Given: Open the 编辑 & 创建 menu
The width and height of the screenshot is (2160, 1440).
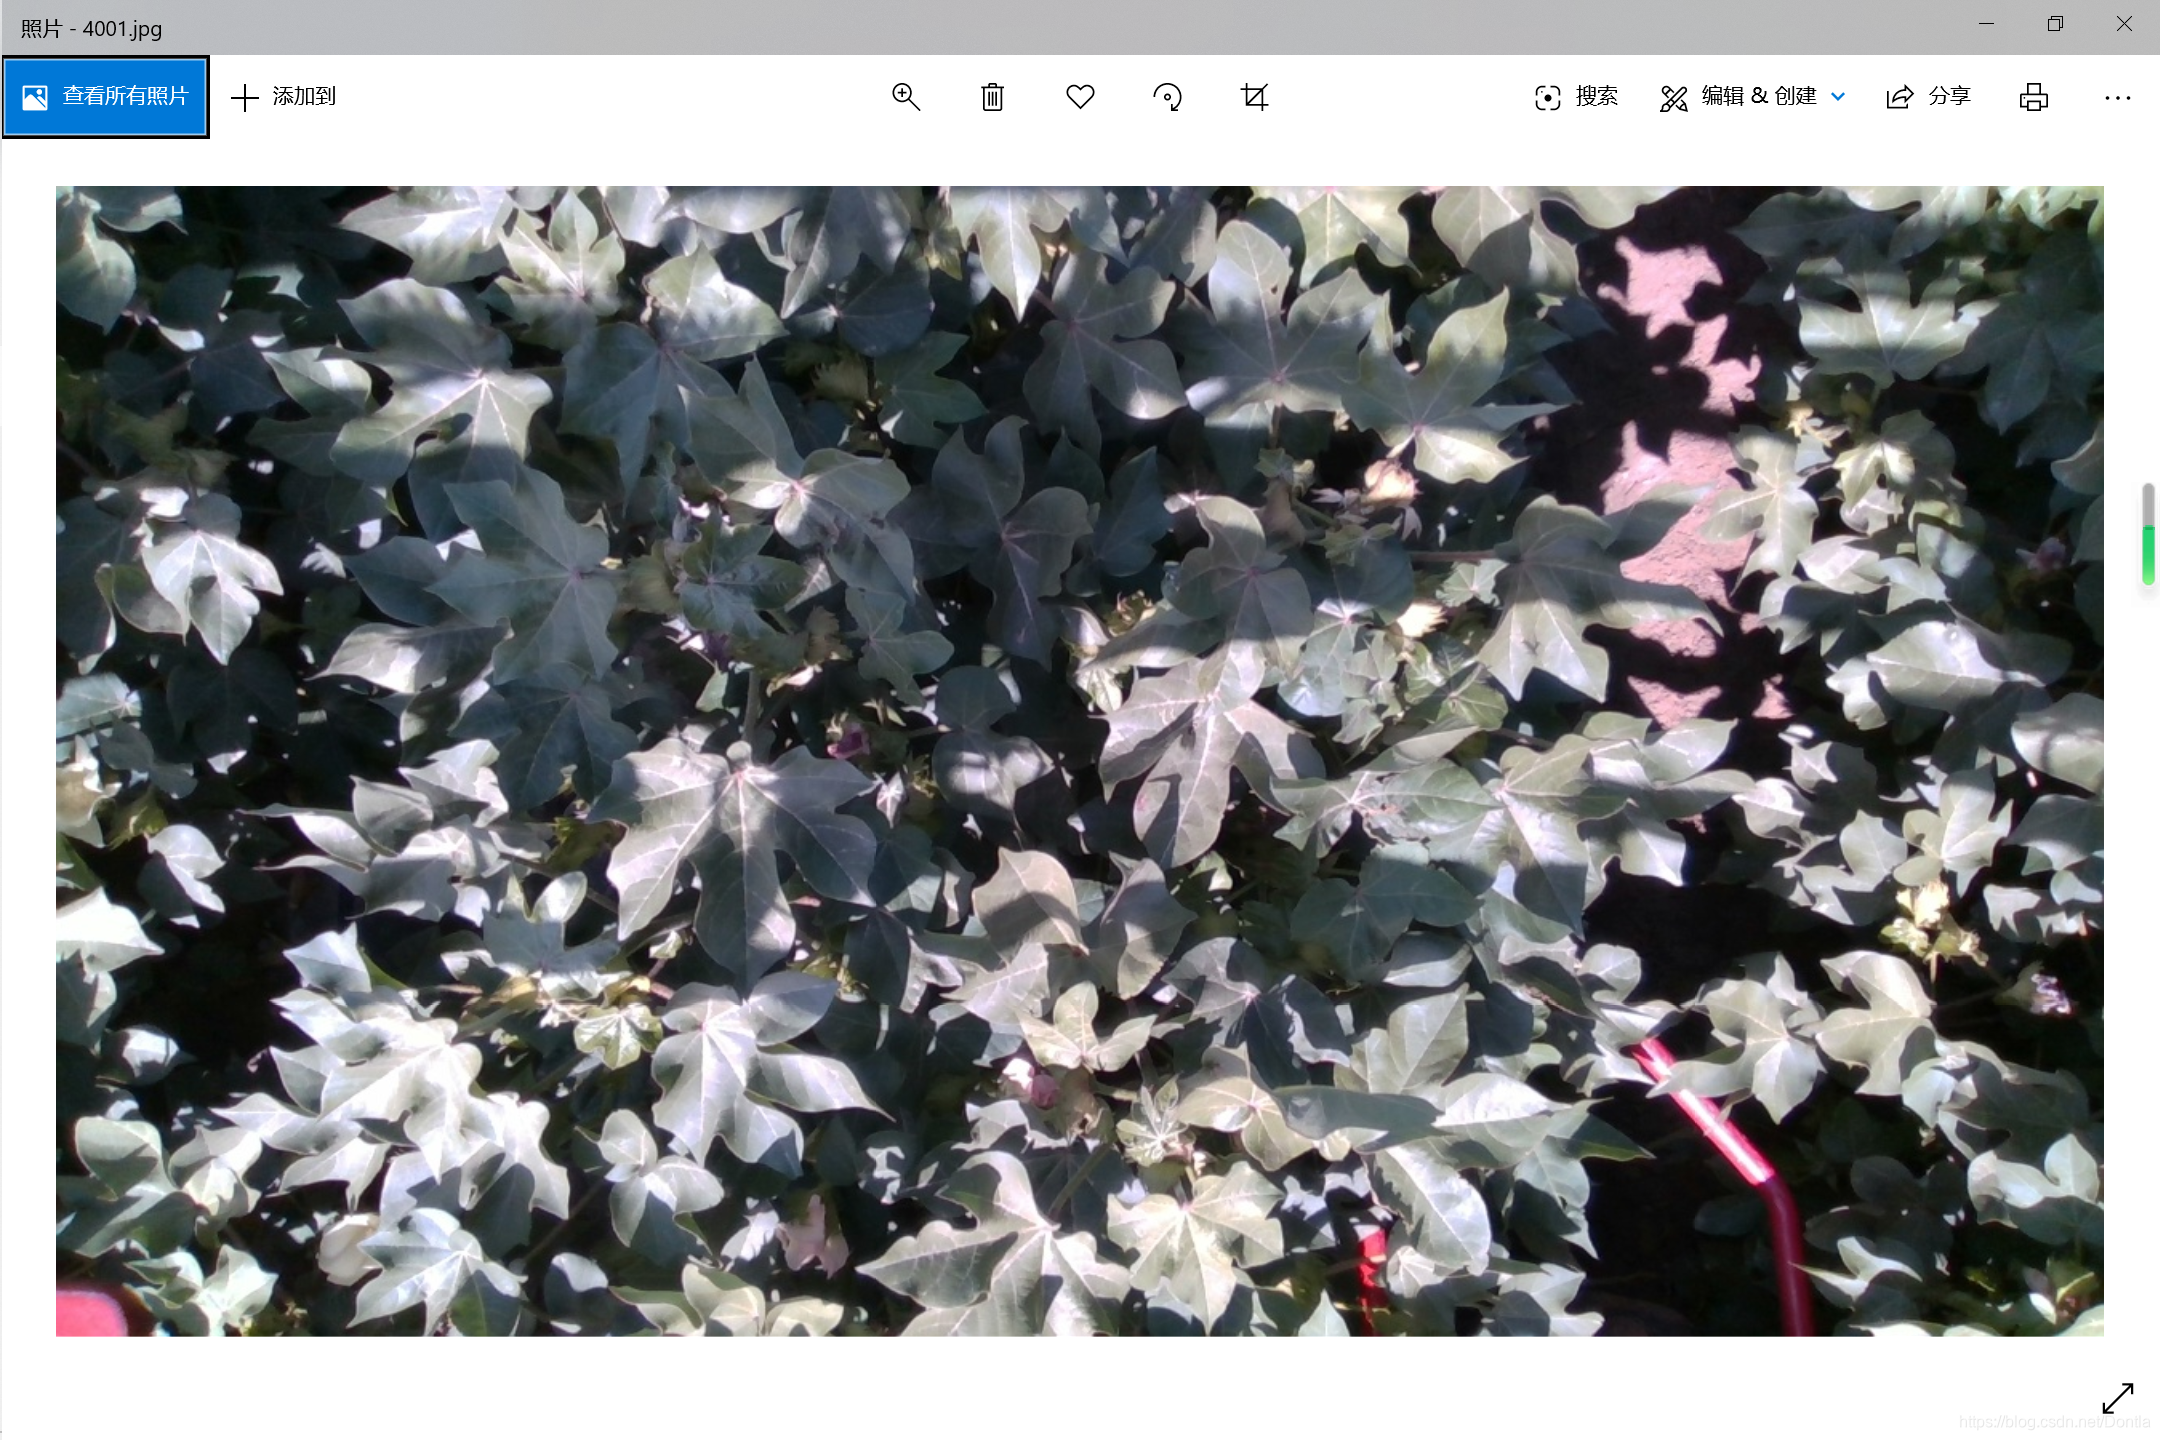Looking at the screenshot, I should click(1740, 97).
